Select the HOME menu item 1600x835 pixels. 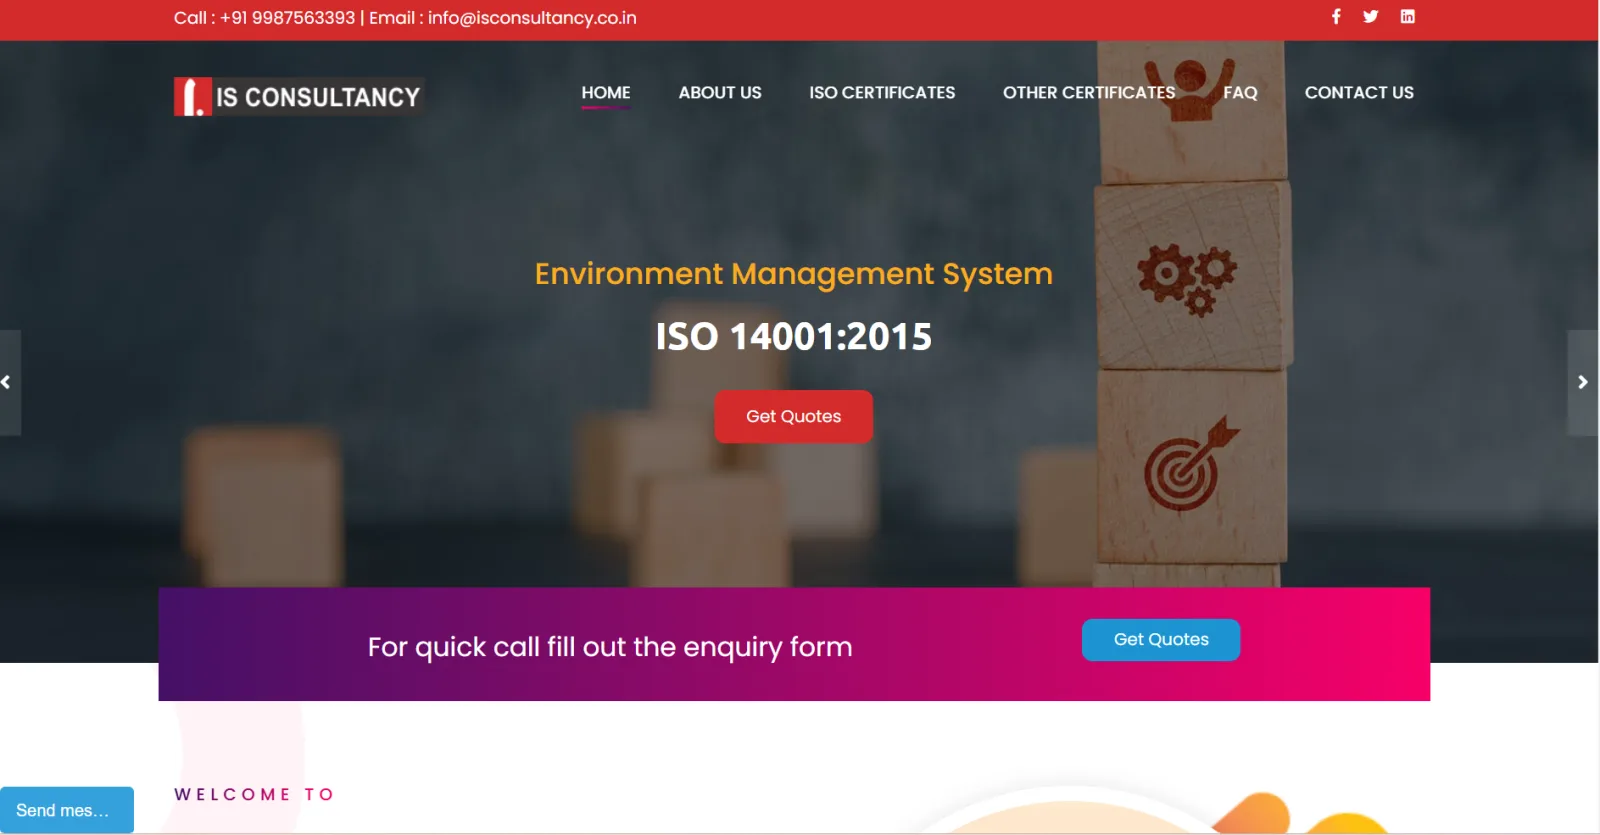606,93
